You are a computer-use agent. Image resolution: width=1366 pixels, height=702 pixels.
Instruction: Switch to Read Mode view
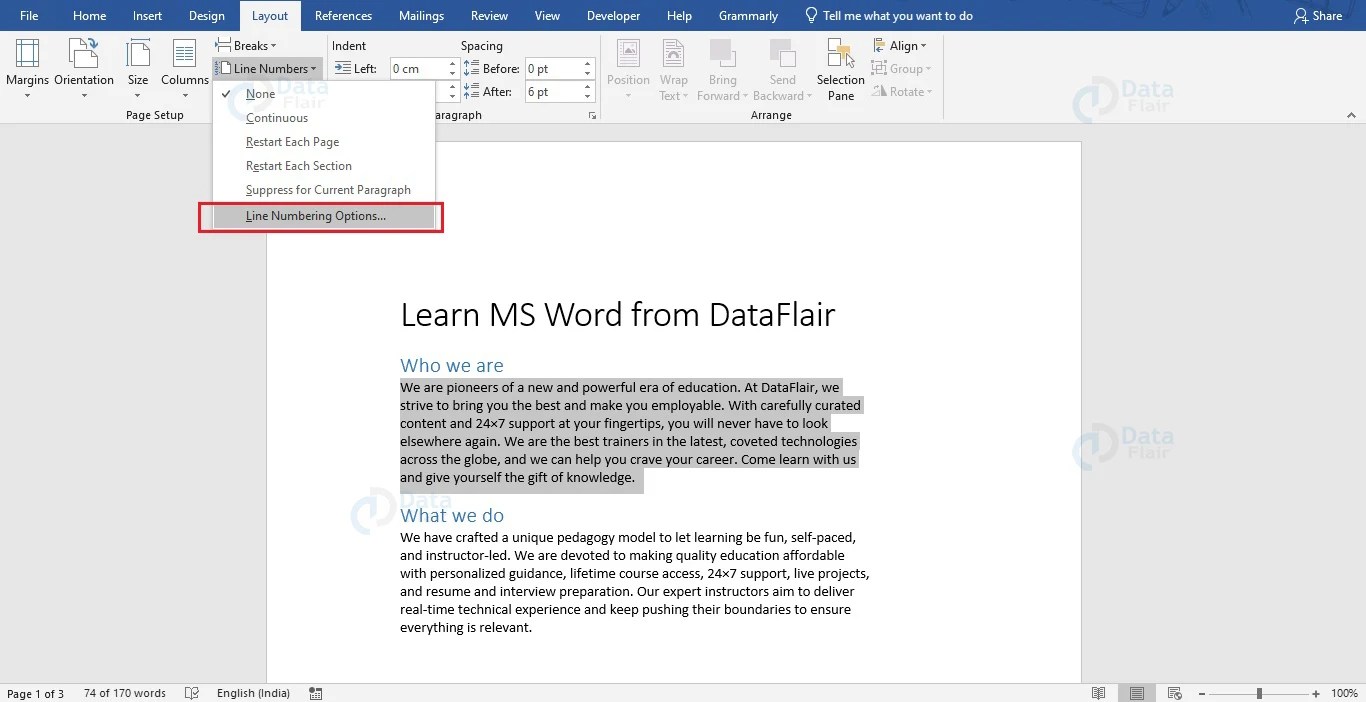[1098, 692]
